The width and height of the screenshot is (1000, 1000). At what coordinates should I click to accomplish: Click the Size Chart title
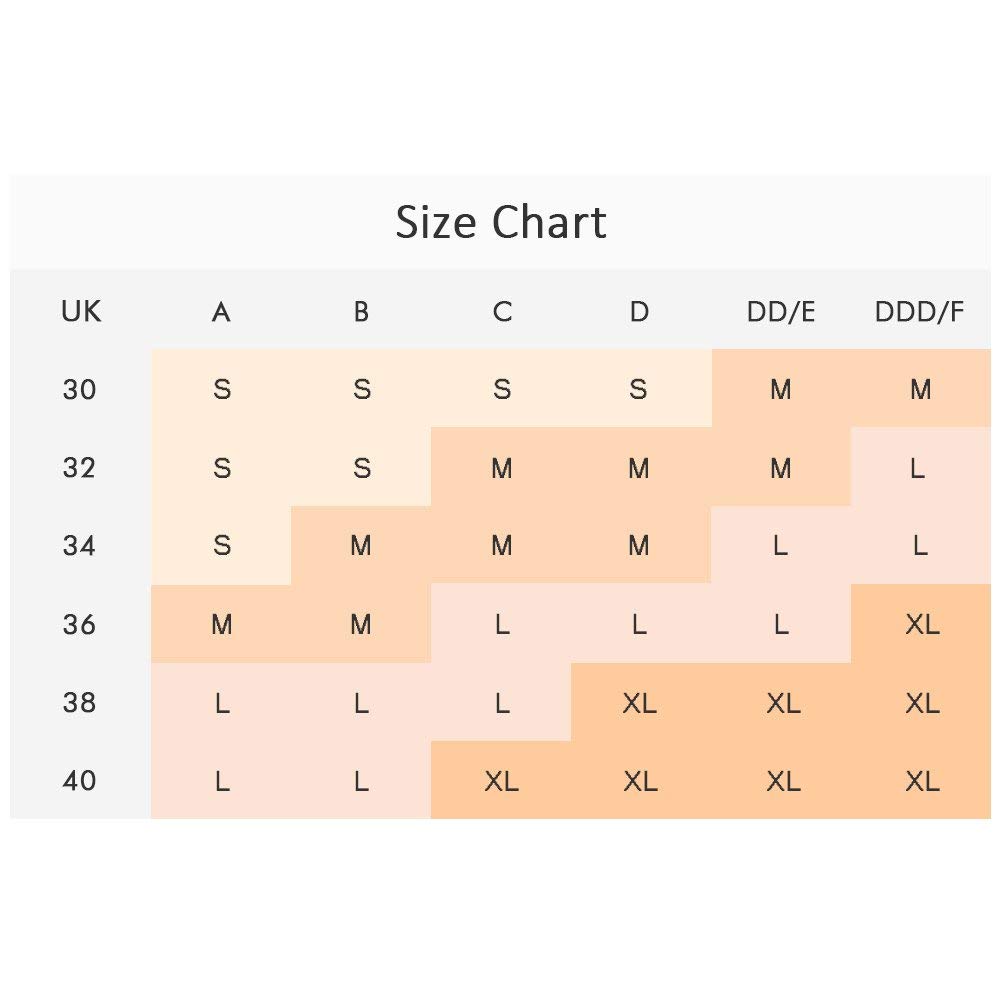click(x=500, y=222)
